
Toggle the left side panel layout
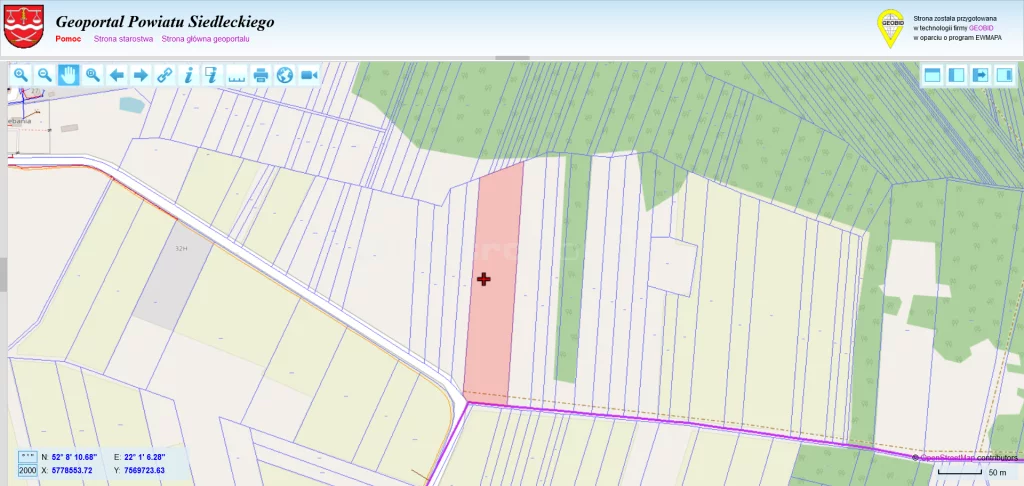coord(956,75)
